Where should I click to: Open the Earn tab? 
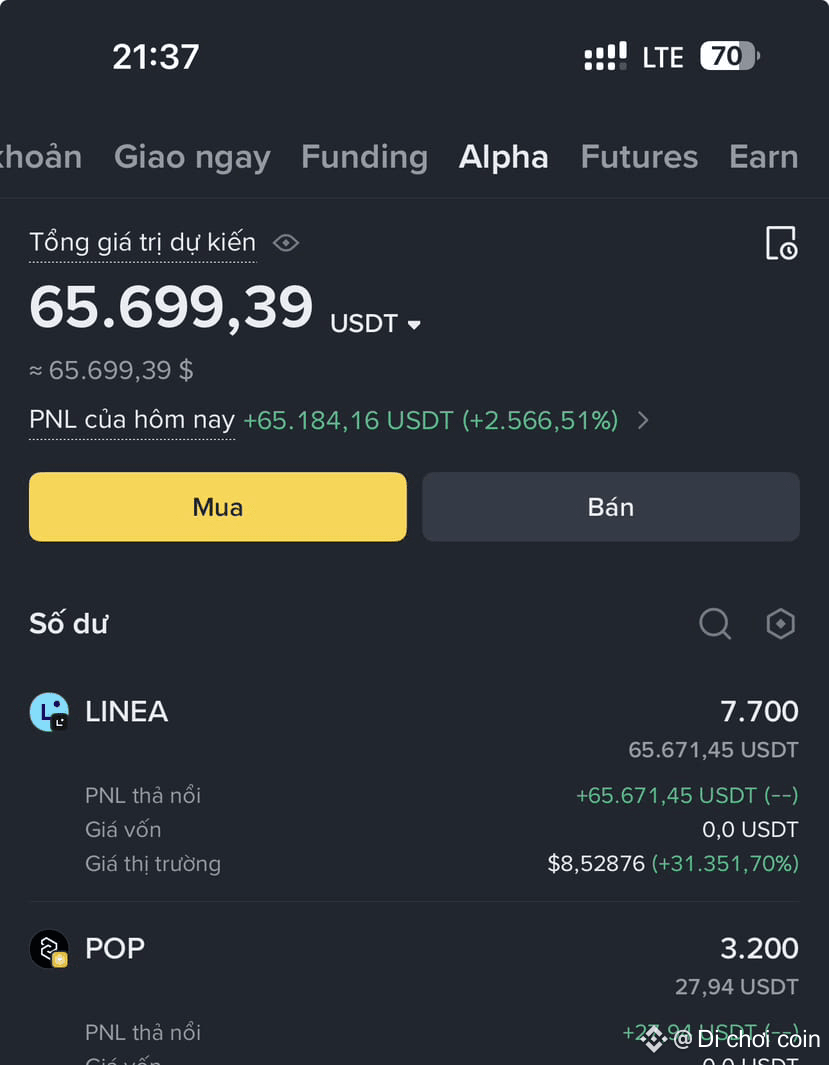click(764, 157)
